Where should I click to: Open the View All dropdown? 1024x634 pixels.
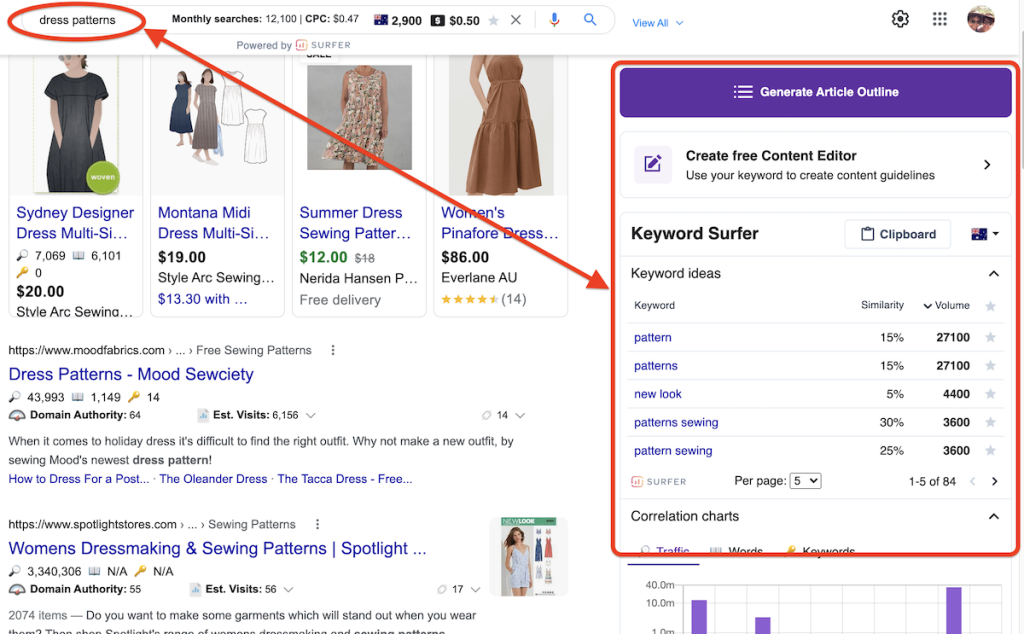tap(658, 23)
